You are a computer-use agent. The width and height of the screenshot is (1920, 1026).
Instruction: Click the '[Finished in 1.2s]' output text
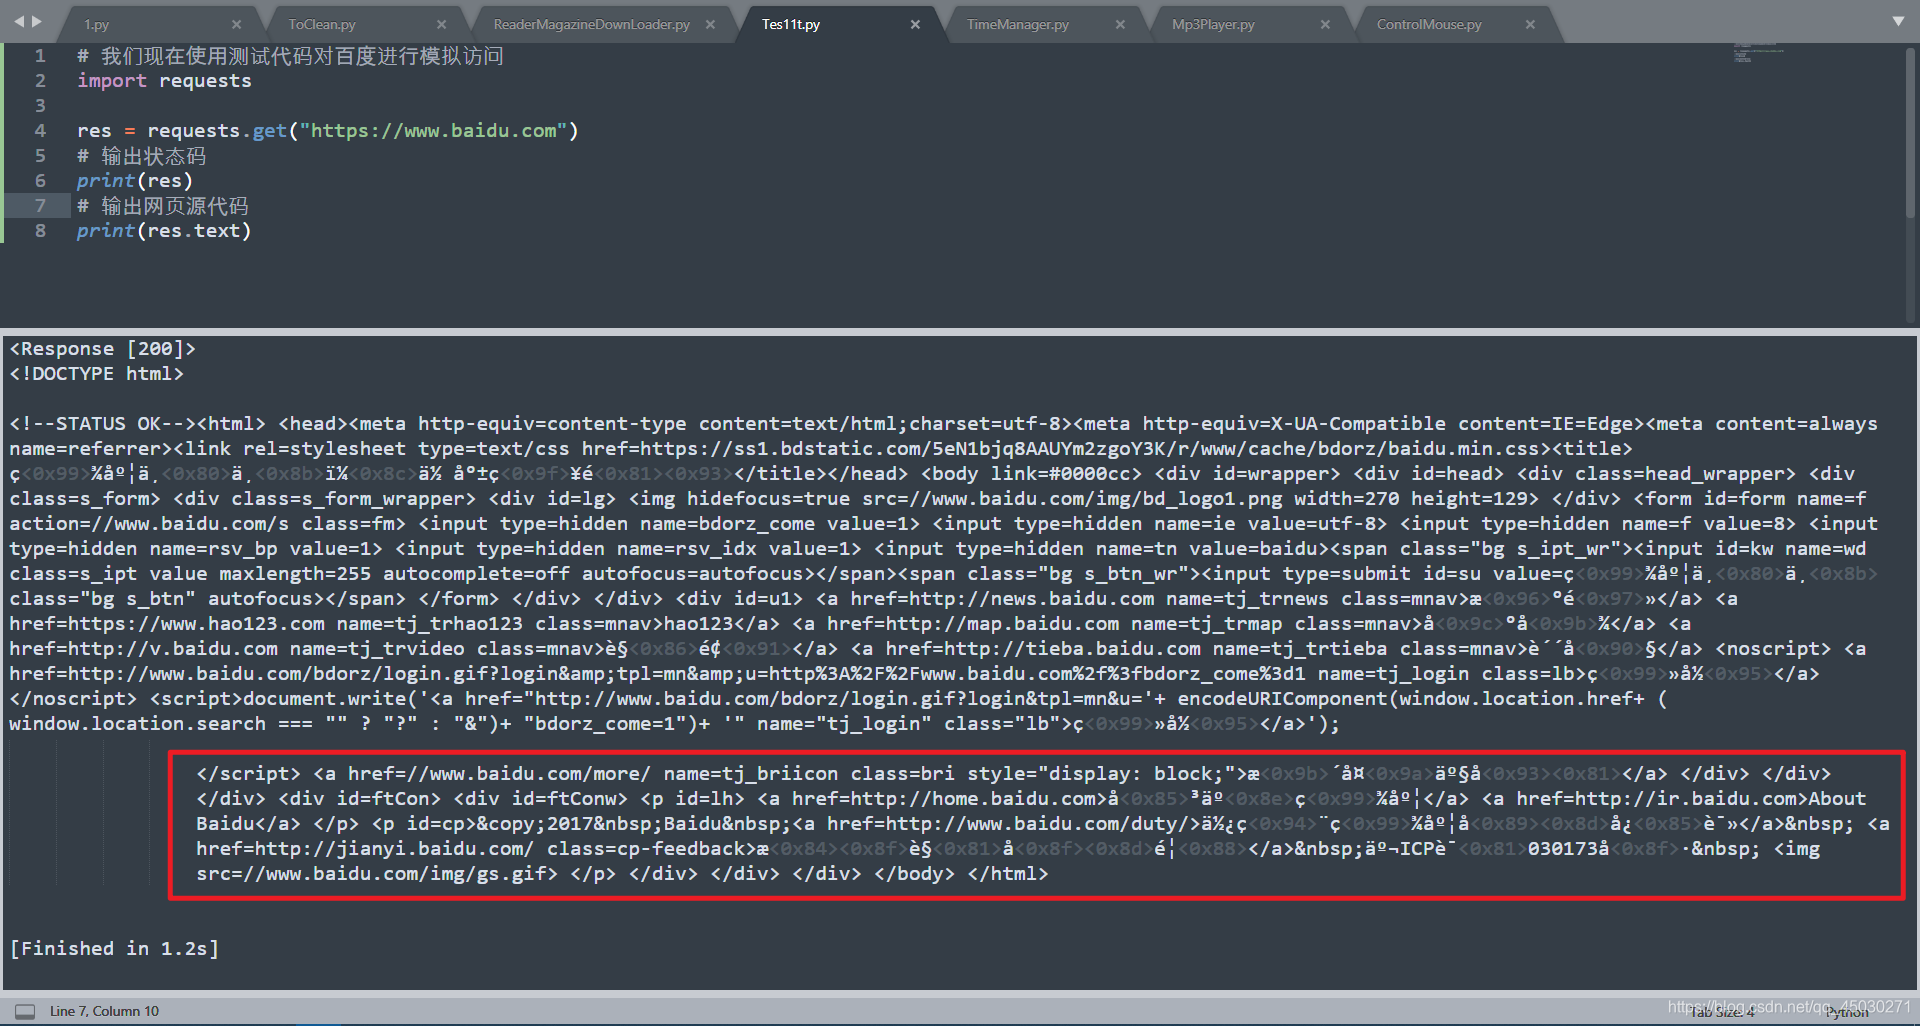pyautogui.click(x=114, y=949)
